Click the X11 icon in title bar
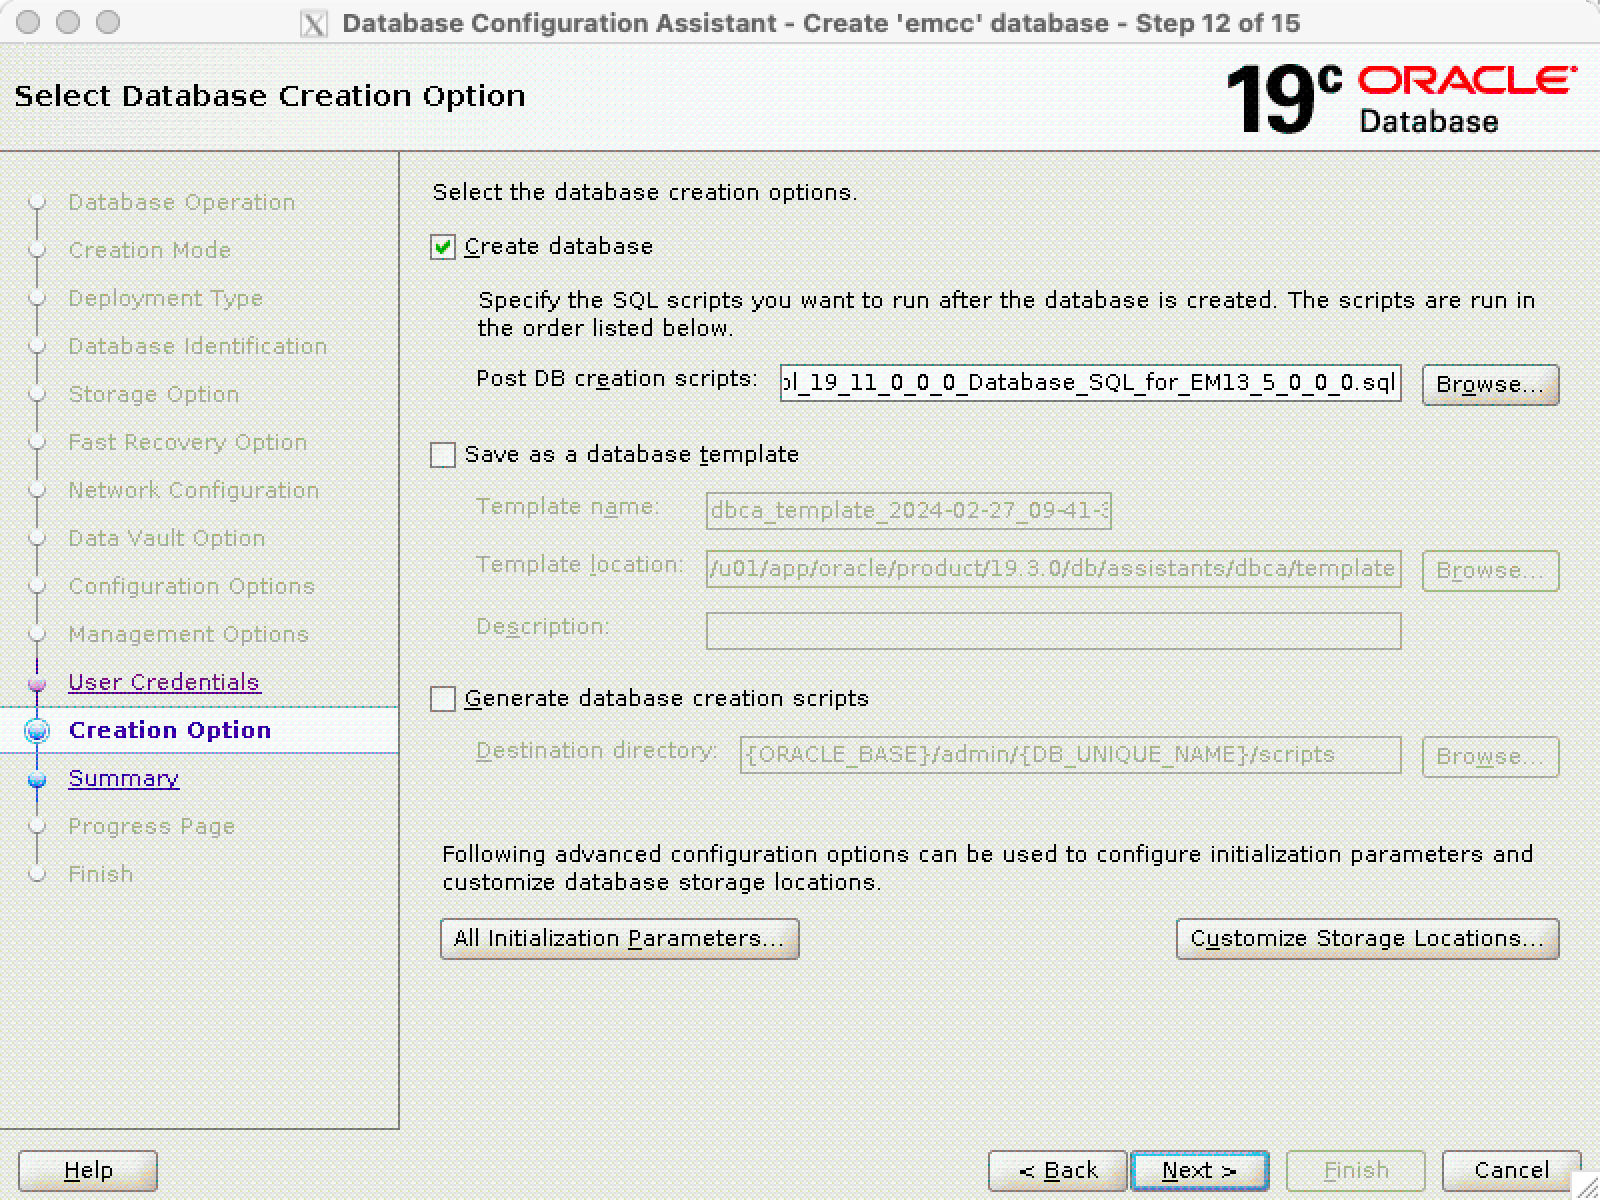1600x1200 pixels. 314,23
